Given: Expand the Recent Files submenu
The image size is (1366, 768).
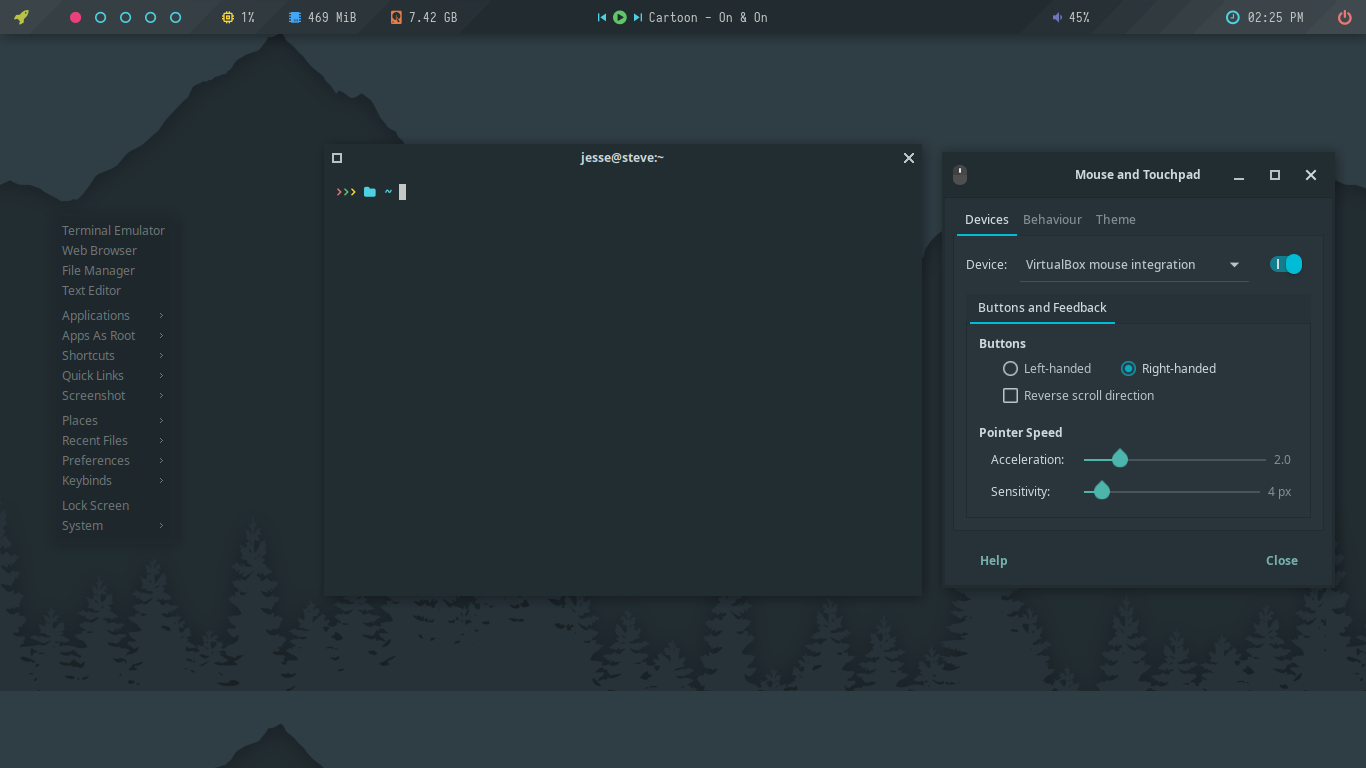Looking at the screenshot, I should (113, 441).
